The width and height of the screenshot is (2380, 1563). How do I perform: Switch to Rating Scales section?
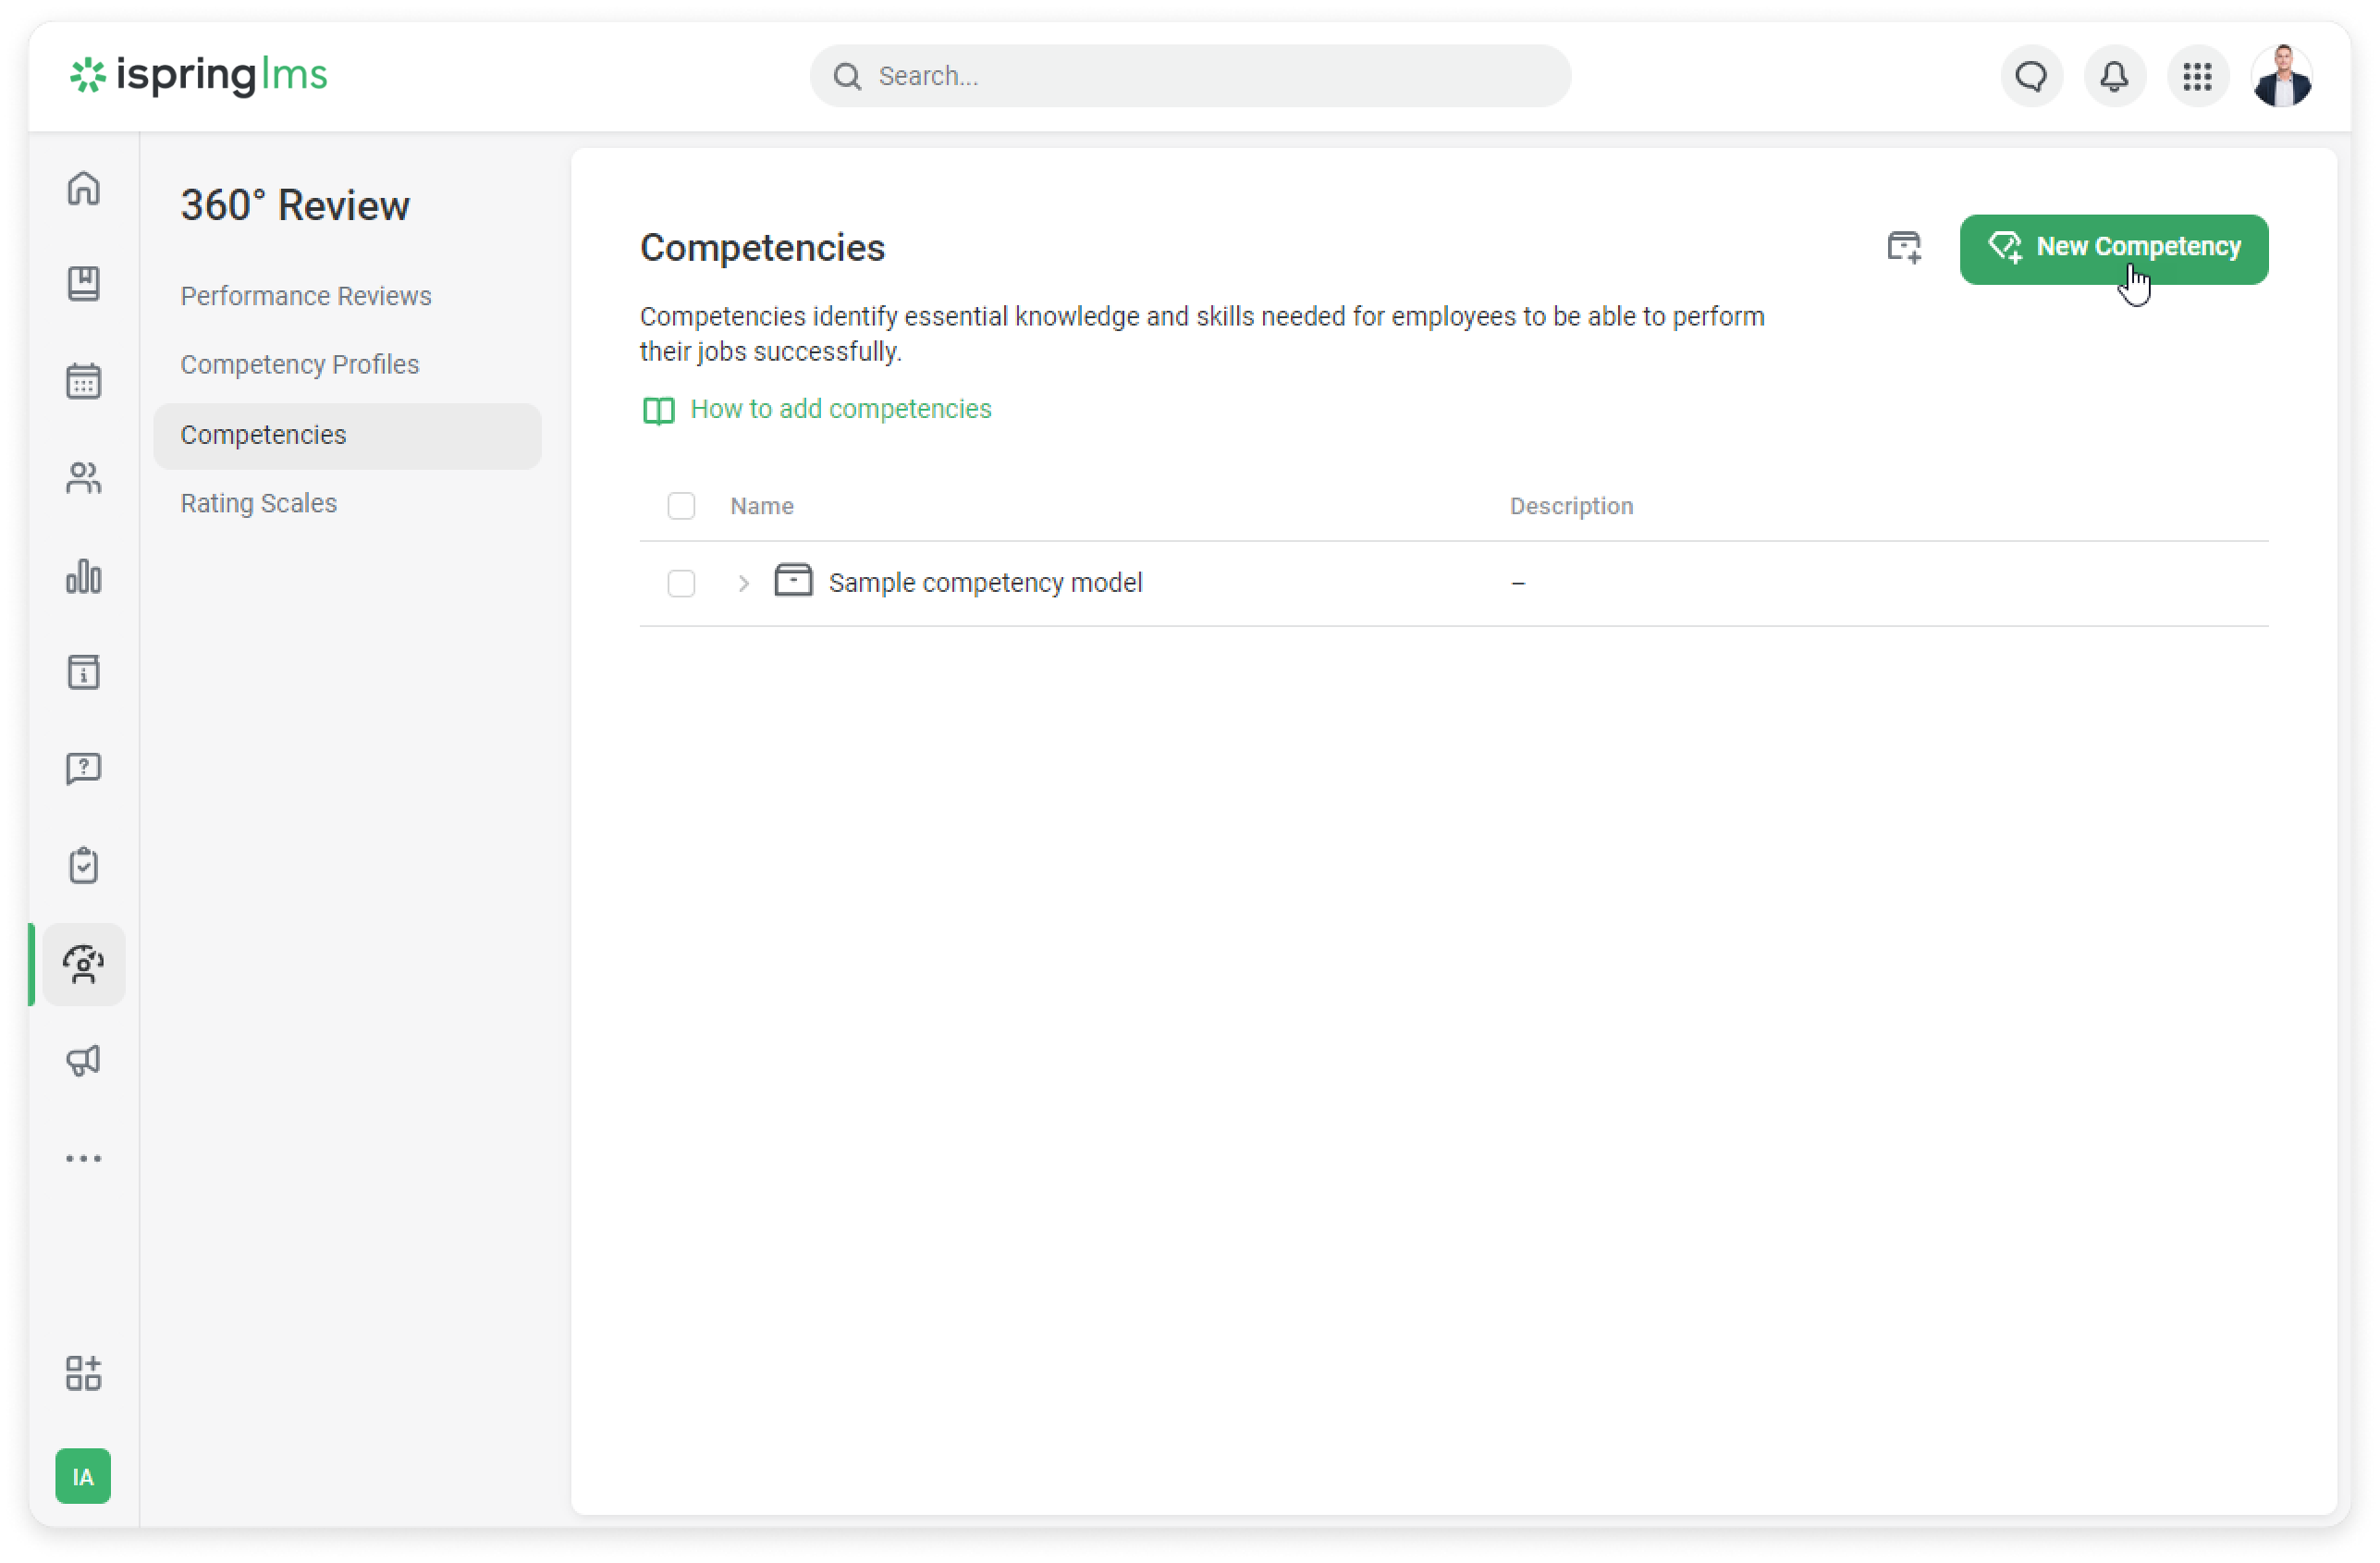click(258, 503)
